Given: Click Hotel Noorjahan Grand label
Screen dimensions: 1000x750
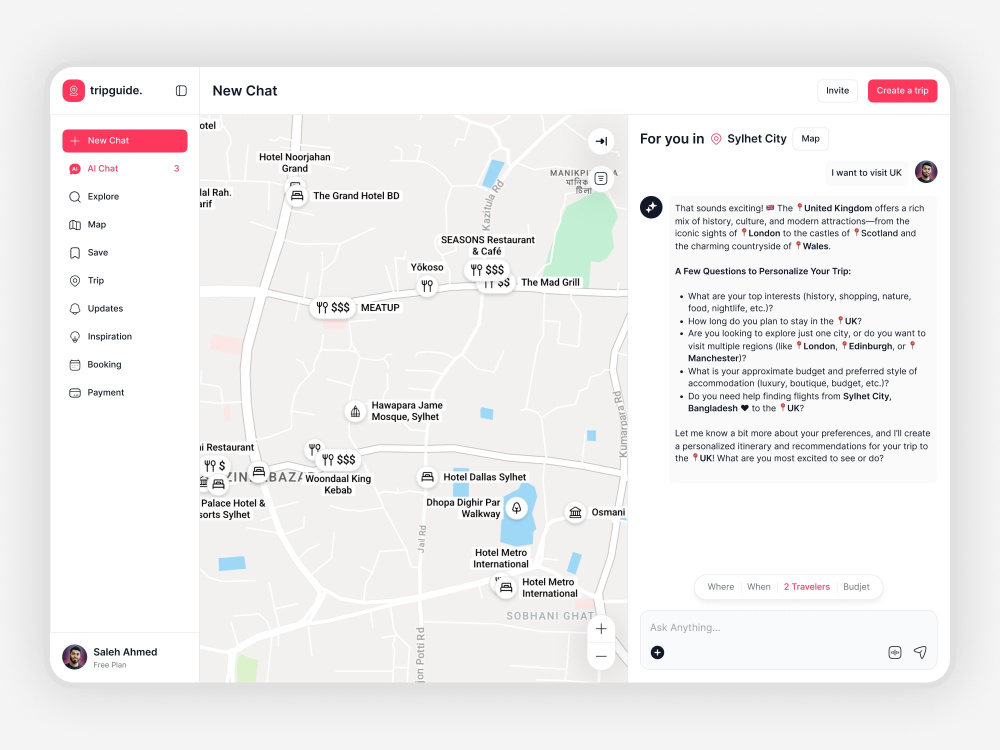Looking at the screenshot, I should pyautogui.click(x=295, y=163).
